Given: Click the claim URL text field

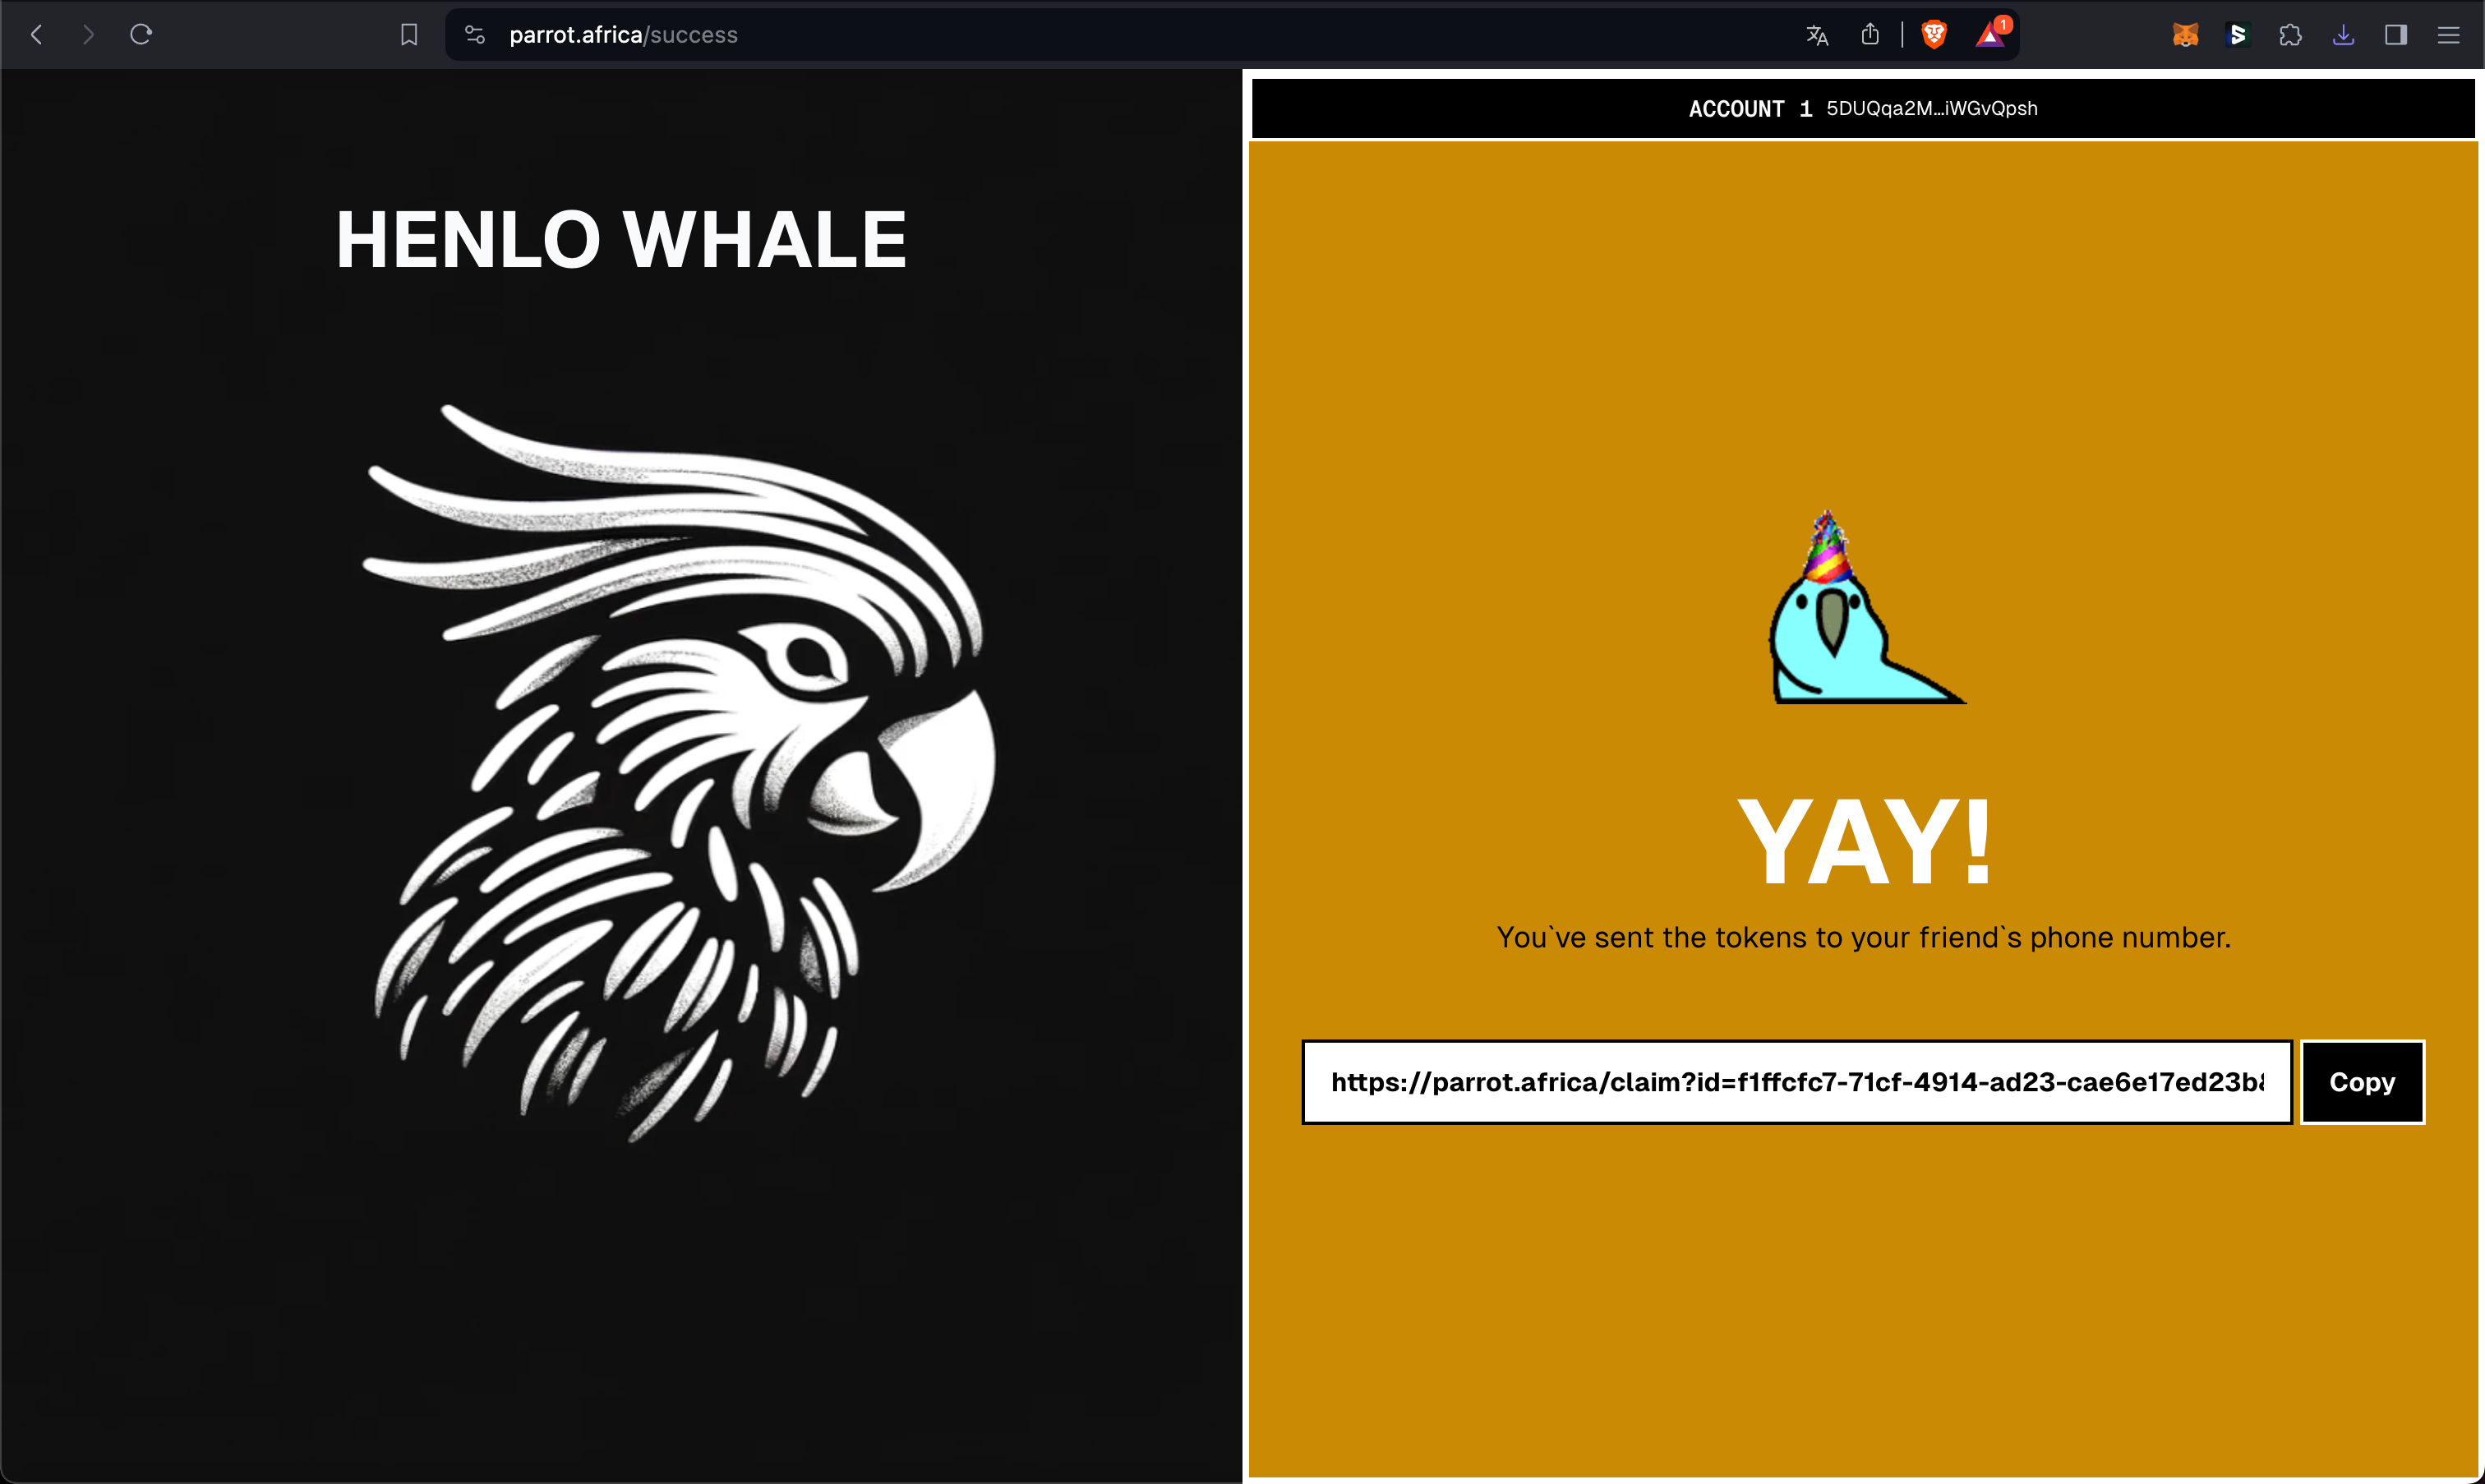Looking at the screenshot, I should (x=1796, y=1082).
